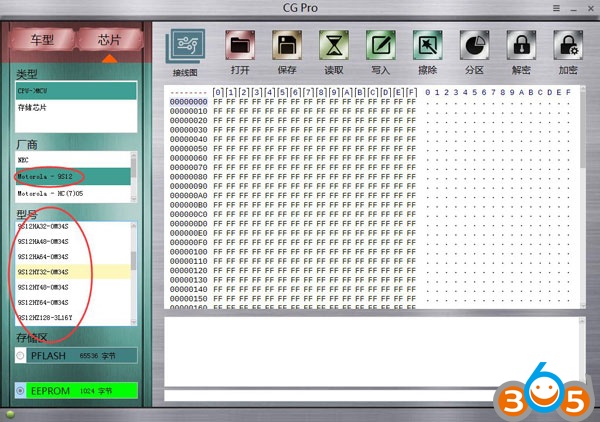The width and height of the screenshot is (600, 422).
Task: Choose model 9S12HA64-0M34S
Action: point(73,257)
